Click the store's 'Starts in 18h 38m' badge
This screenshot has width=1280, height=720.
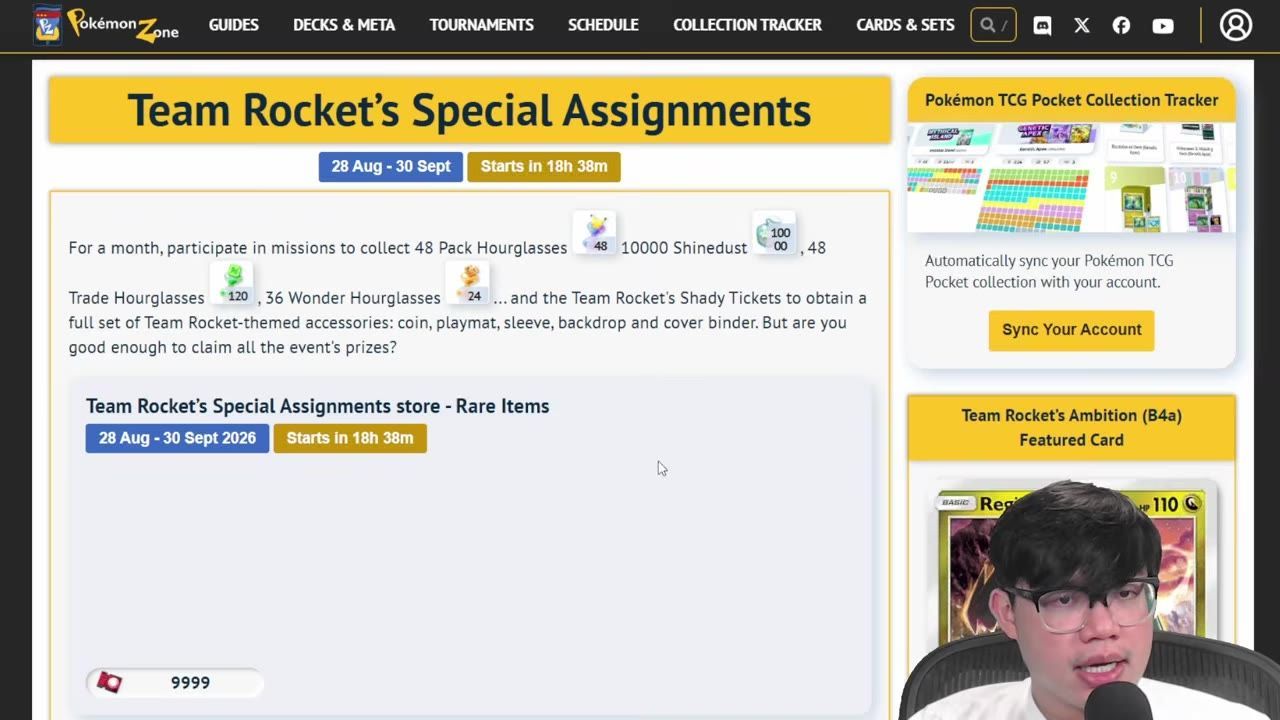350,438
